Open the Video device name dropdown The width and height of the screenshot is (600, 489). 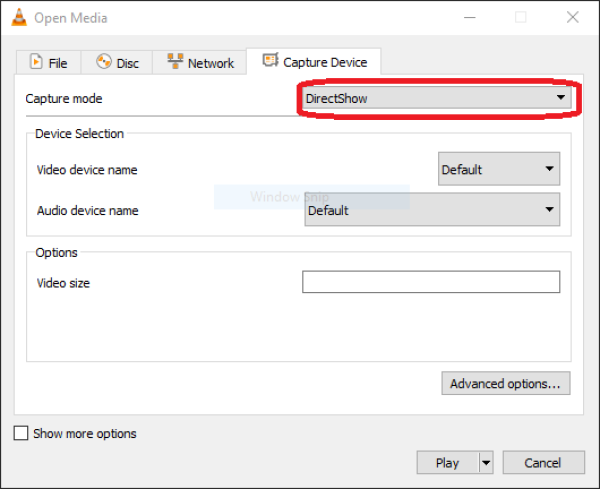click(499, 169)
